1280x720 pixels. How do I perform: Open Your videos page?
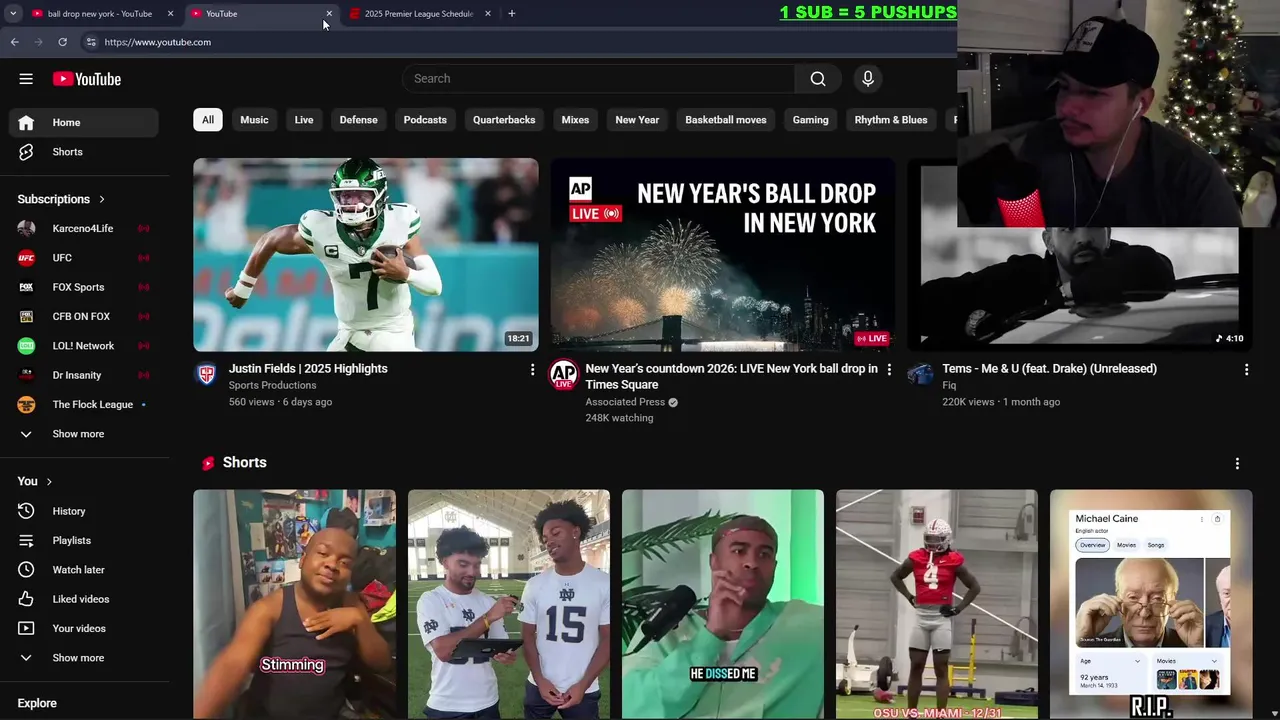click(84, 628)
